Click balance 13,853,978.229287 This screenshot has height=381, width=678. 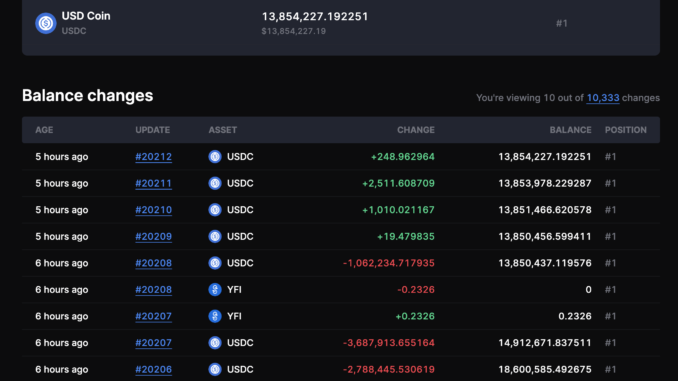coord(545,183)
